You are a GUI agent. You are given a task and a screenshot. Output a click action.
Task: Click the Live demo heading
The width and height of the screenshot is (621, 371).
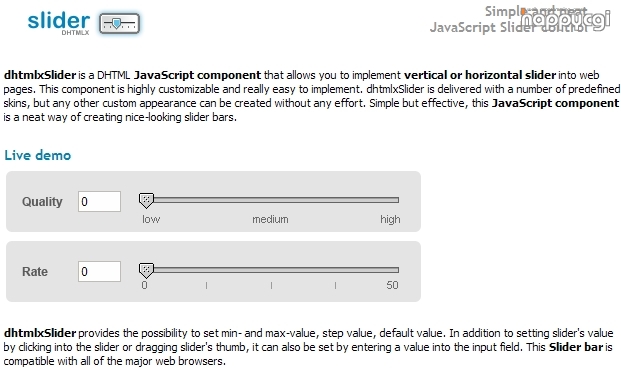click(x=38, y=155)
